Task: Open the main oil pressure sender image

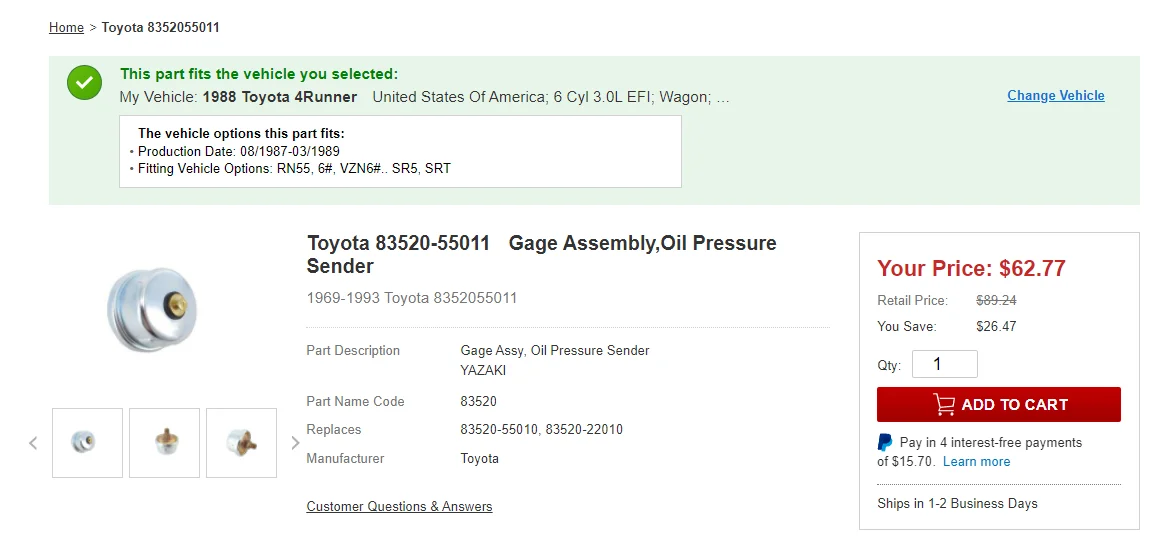Action: point(153,308)
